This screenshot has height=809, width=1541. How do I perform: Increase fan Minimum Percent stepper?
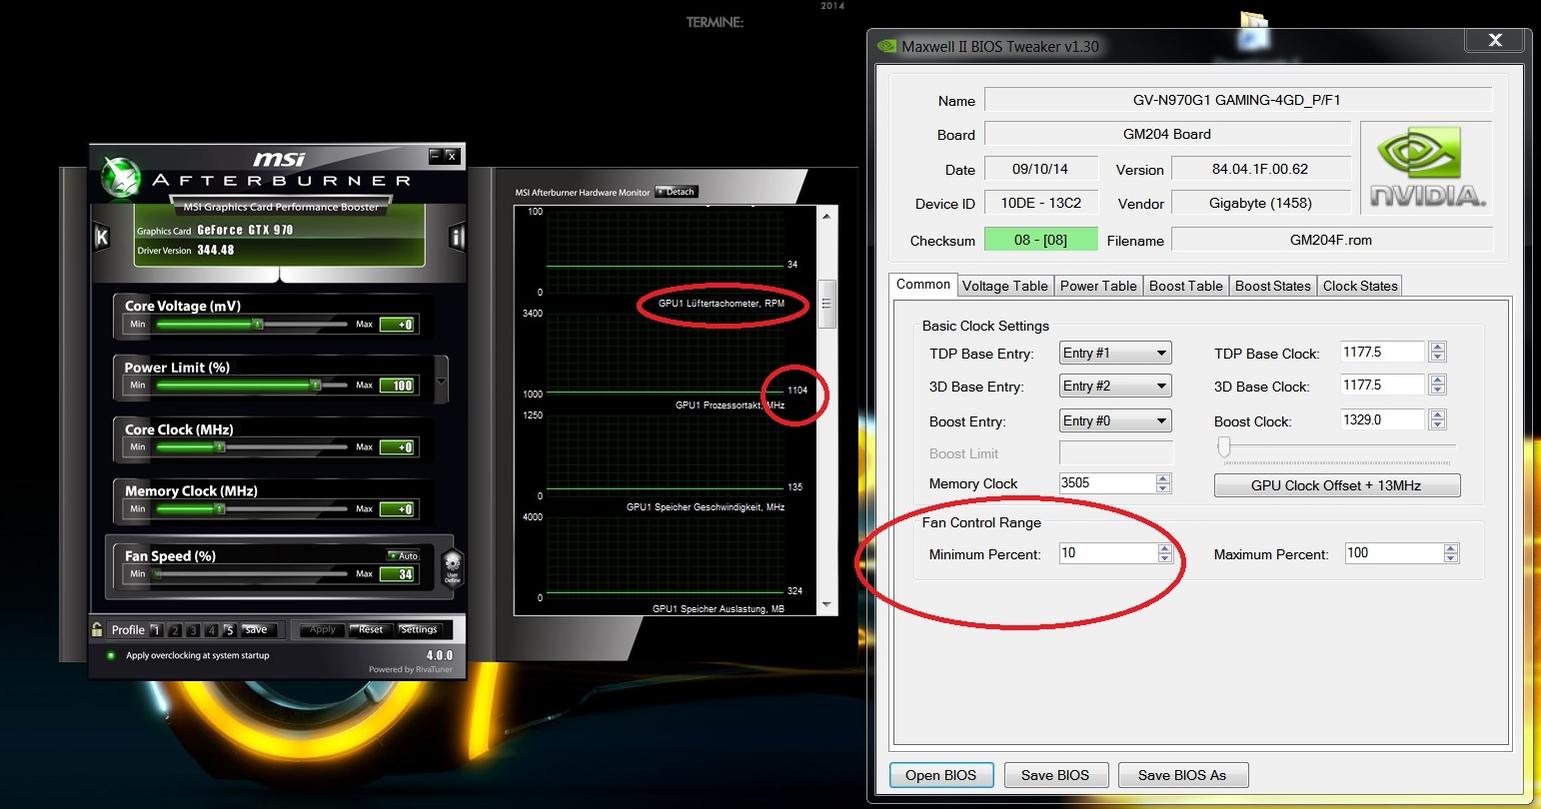pos(1165,548)
